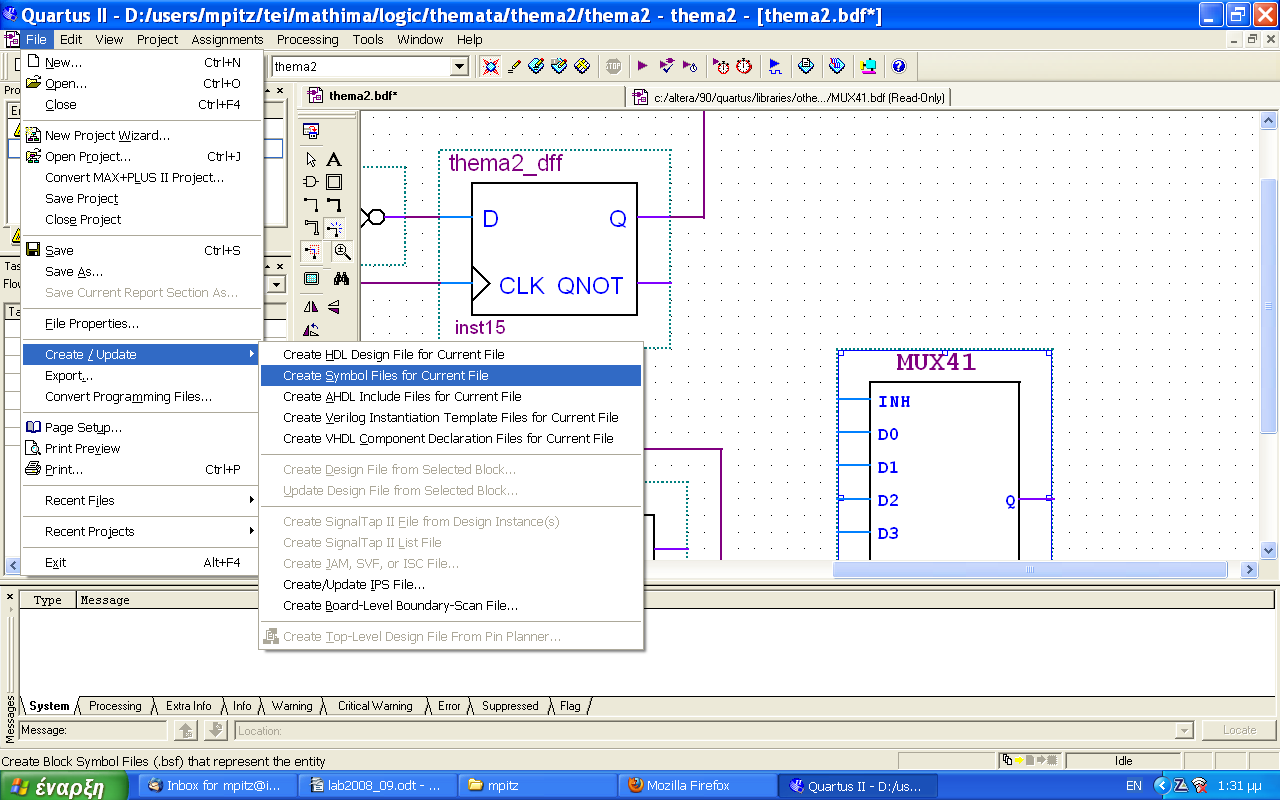Choose Create Symbol Files for Current File
This screenshot has height=800, width=1280.
450,375
